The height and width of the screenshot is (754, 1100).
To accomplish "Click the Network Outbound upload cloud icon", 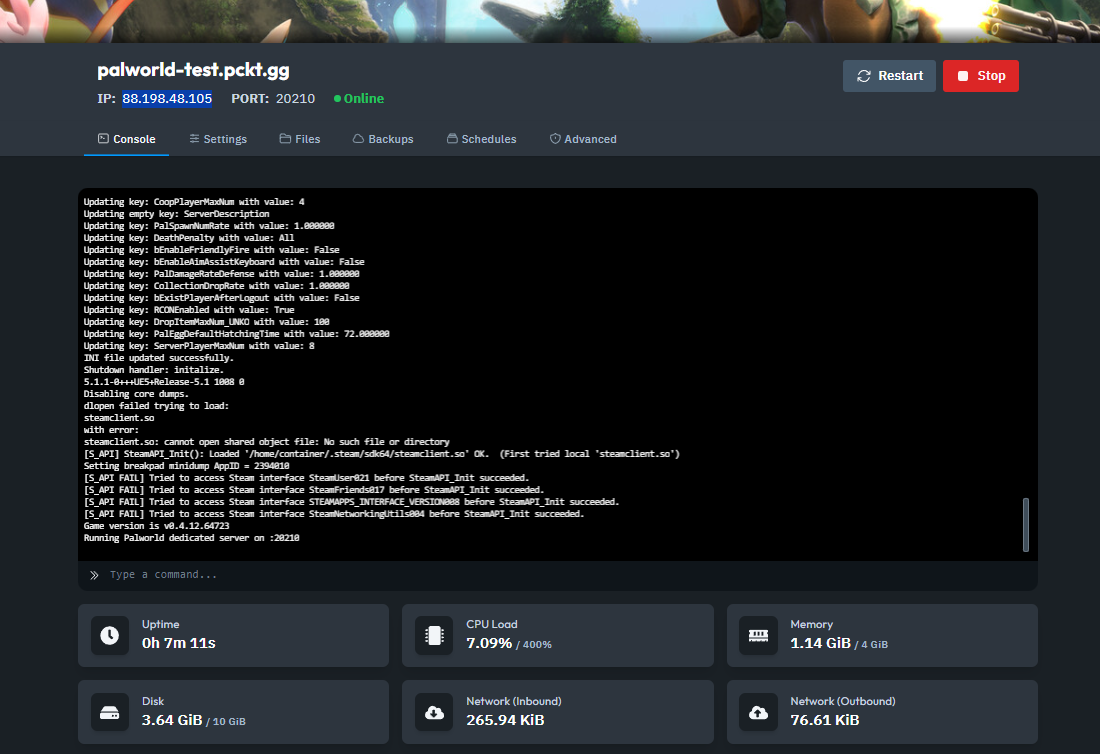I will (758, 713).
